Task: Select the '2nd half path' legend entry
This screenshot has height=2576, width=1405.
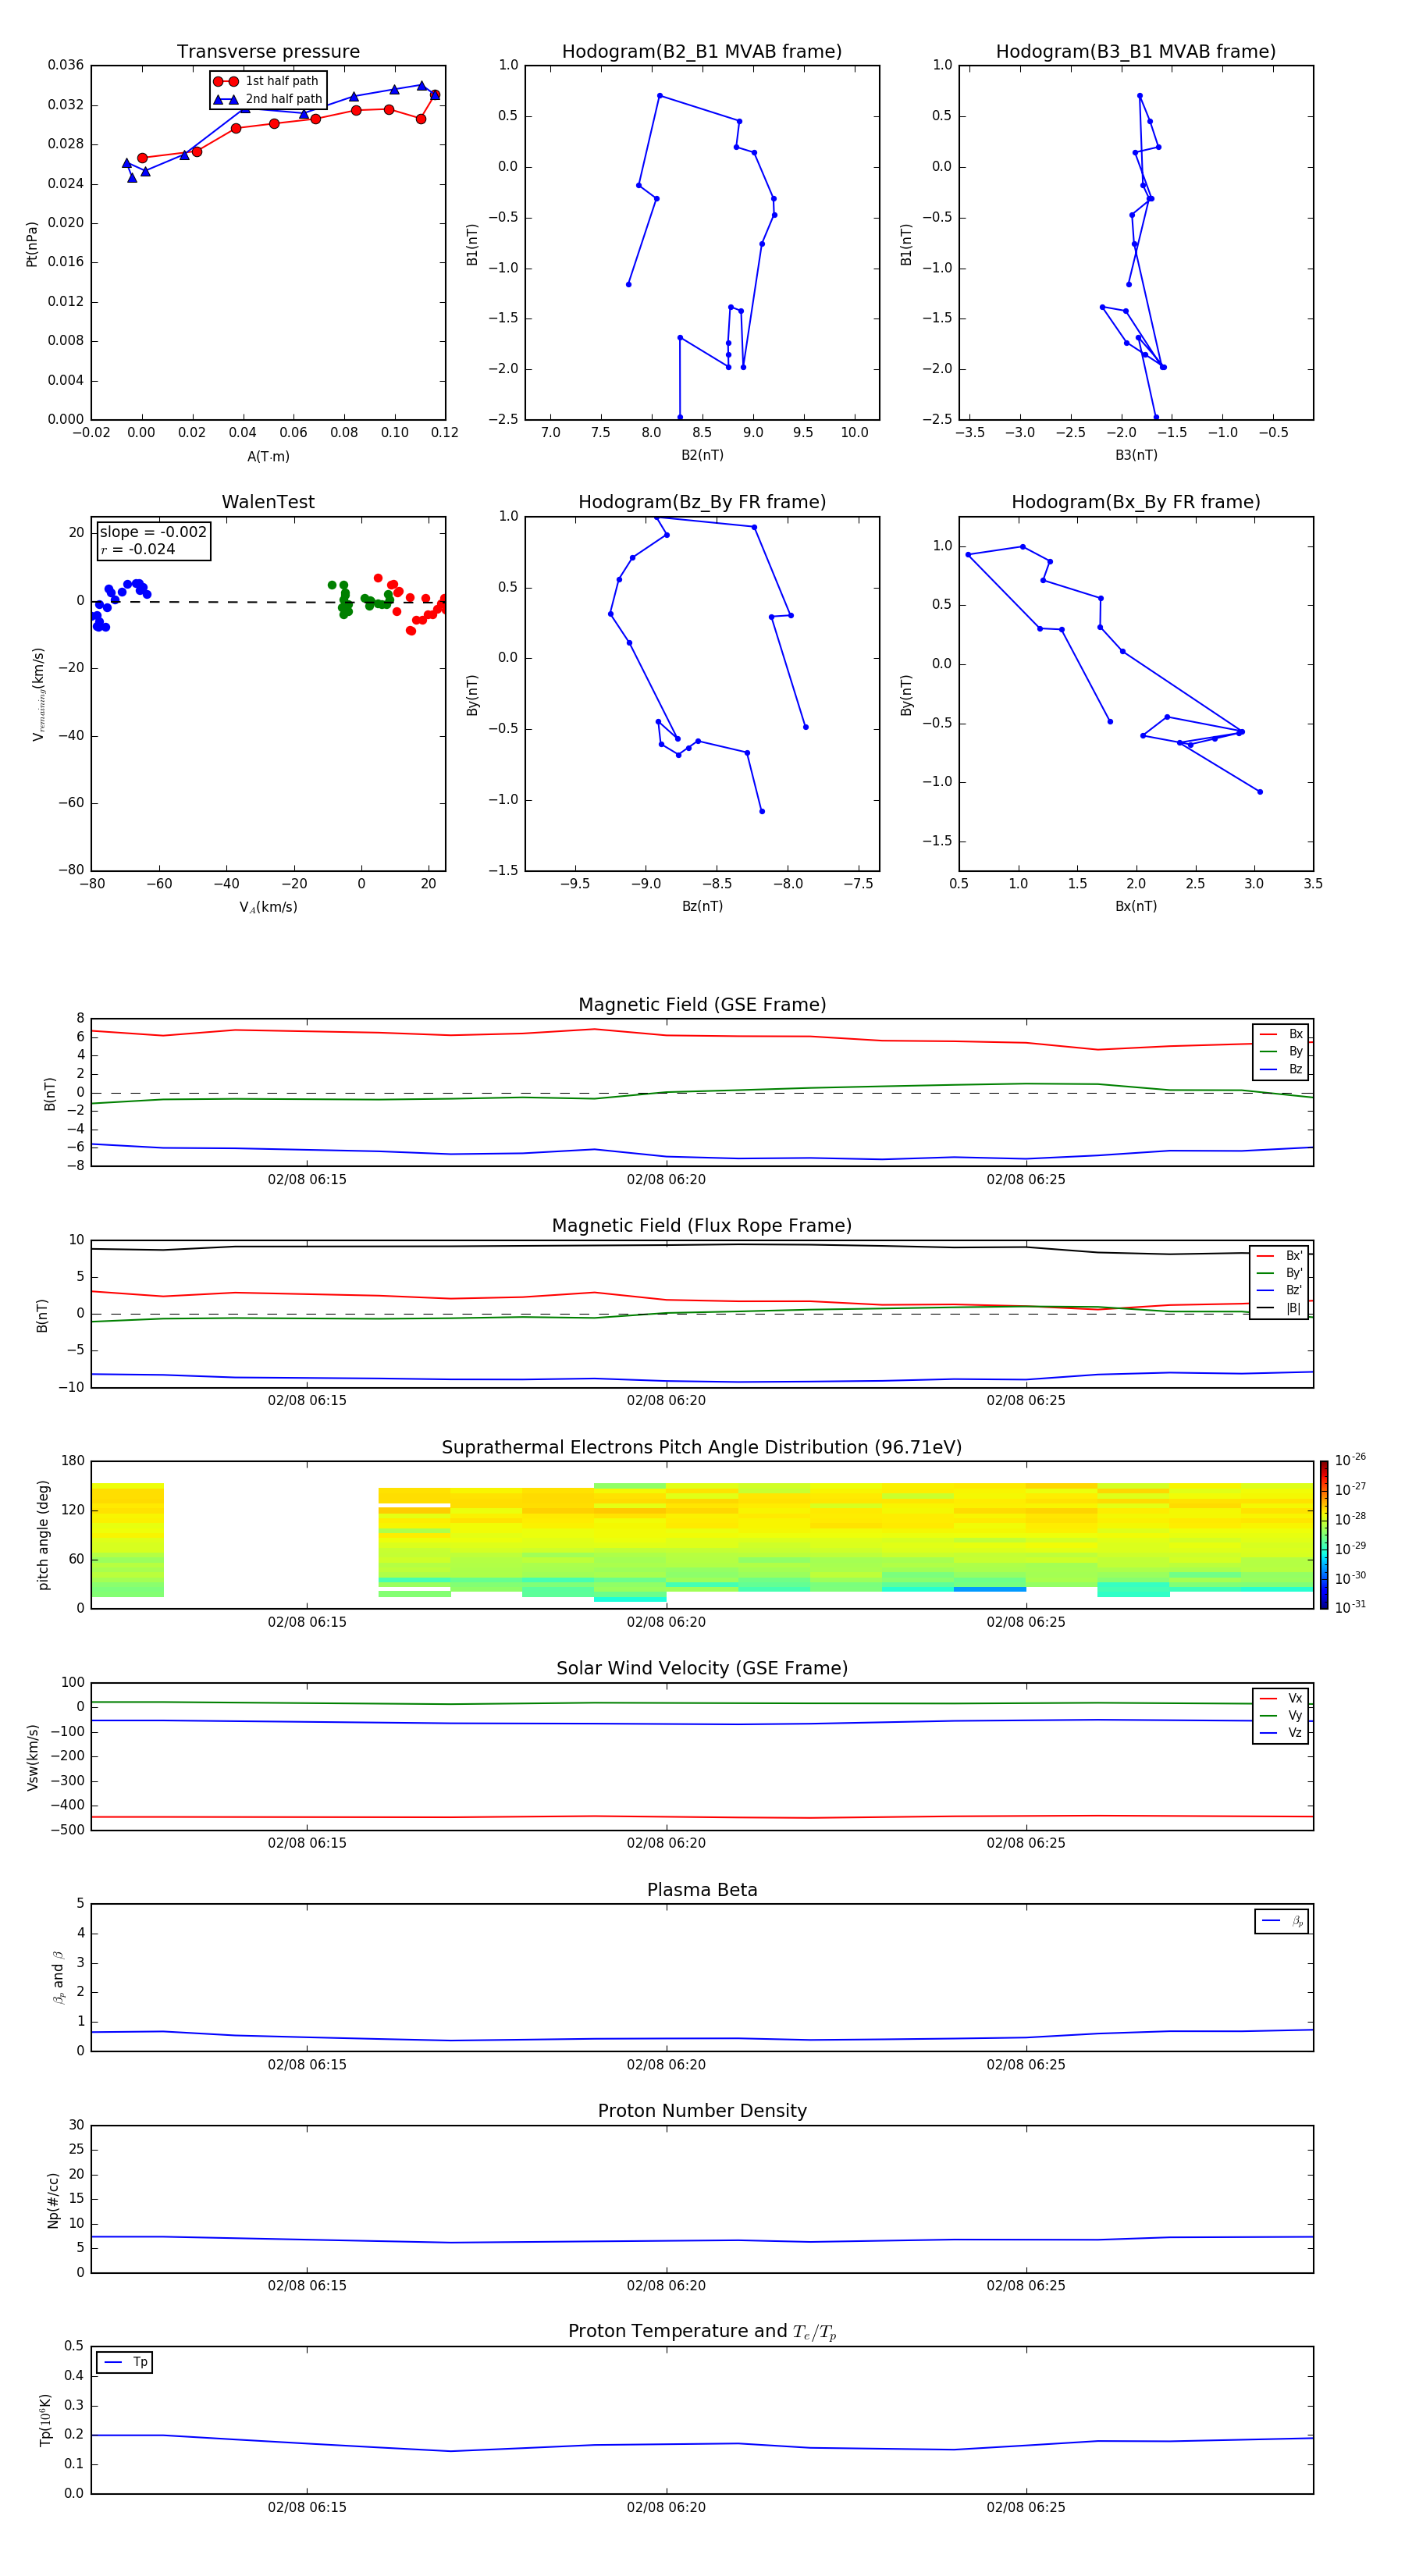Action: point(268,99)
